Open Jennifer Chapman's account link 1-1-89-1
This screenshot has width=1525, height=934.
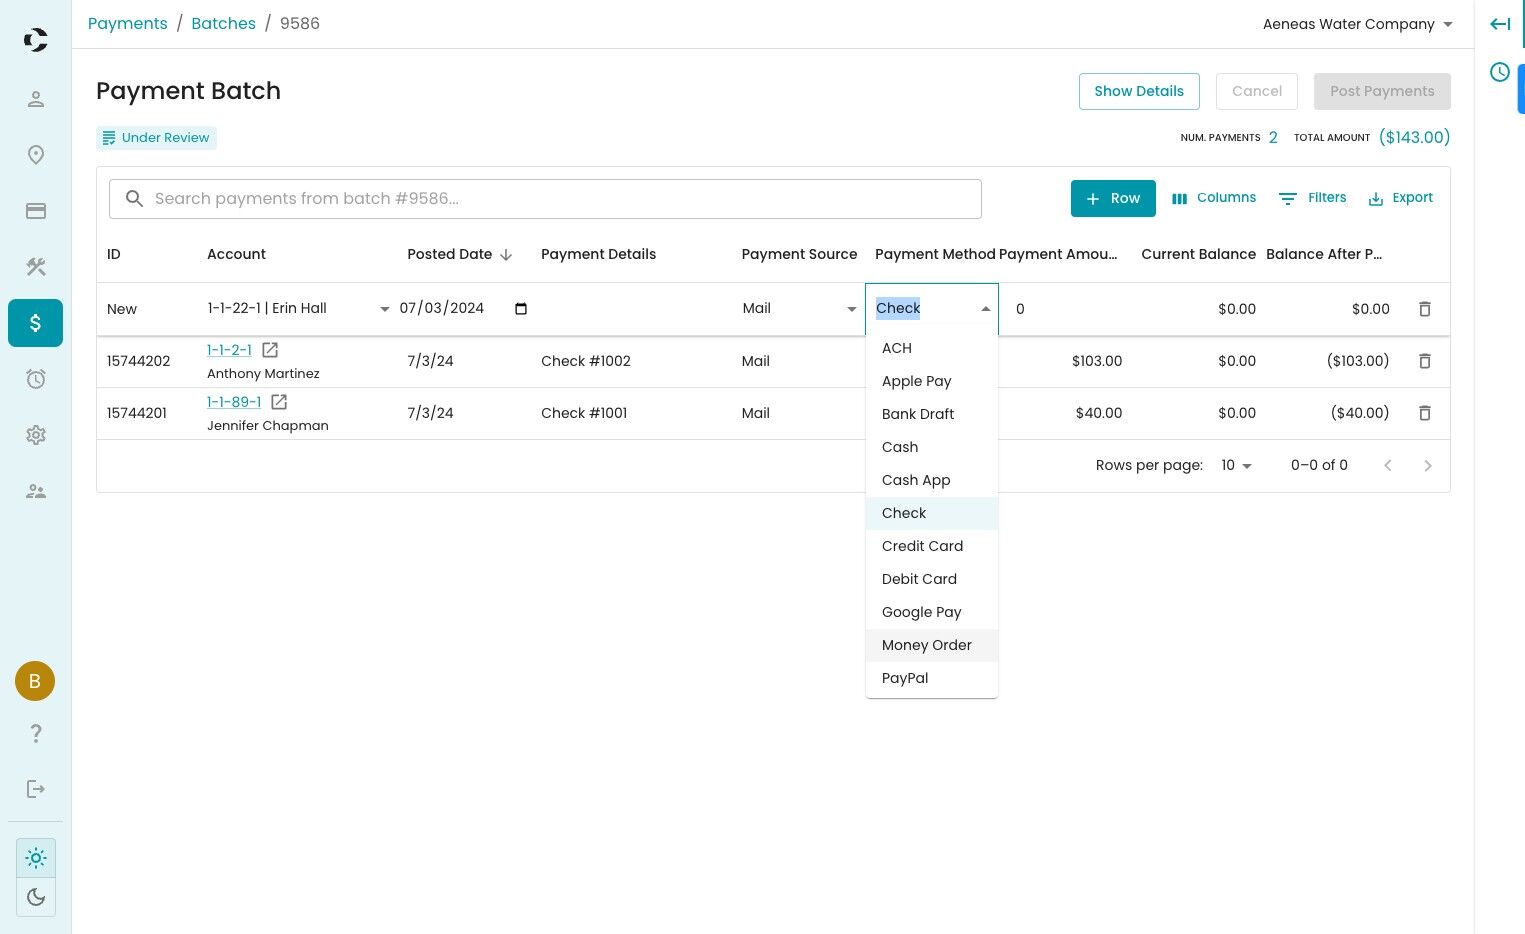click(x=234, y=402)
